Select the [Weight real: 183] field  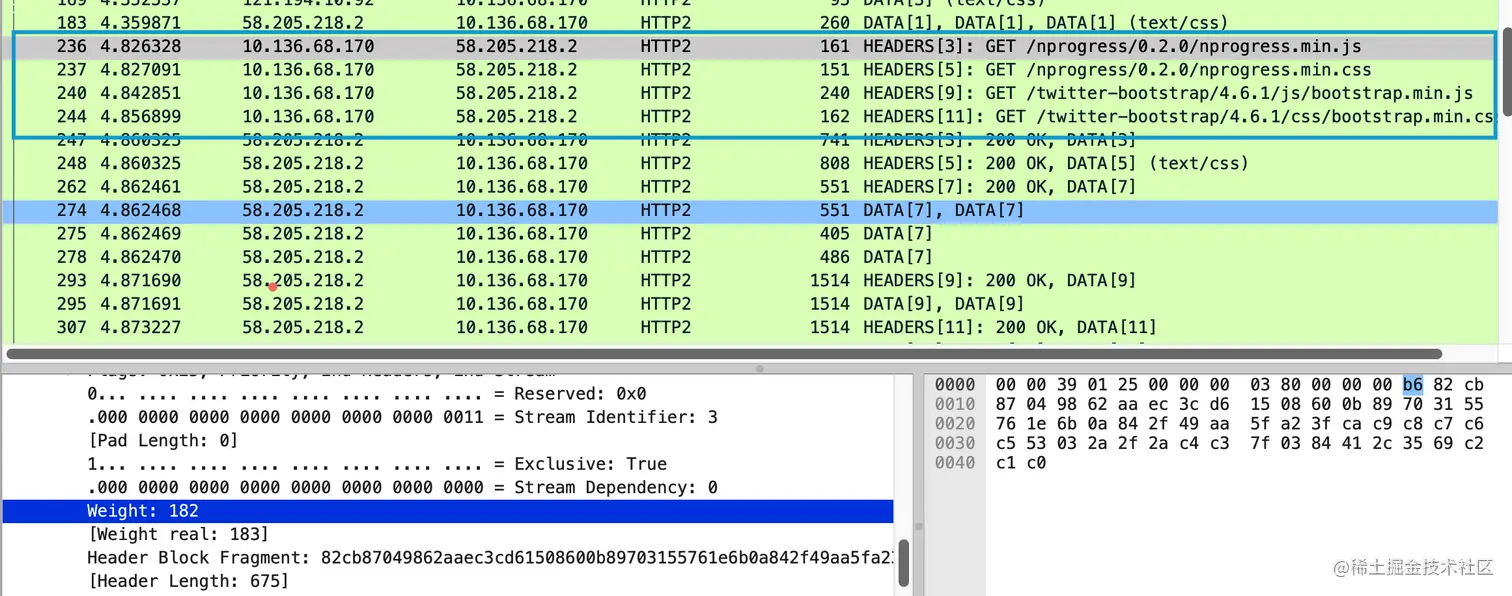(x=448, y=534)
